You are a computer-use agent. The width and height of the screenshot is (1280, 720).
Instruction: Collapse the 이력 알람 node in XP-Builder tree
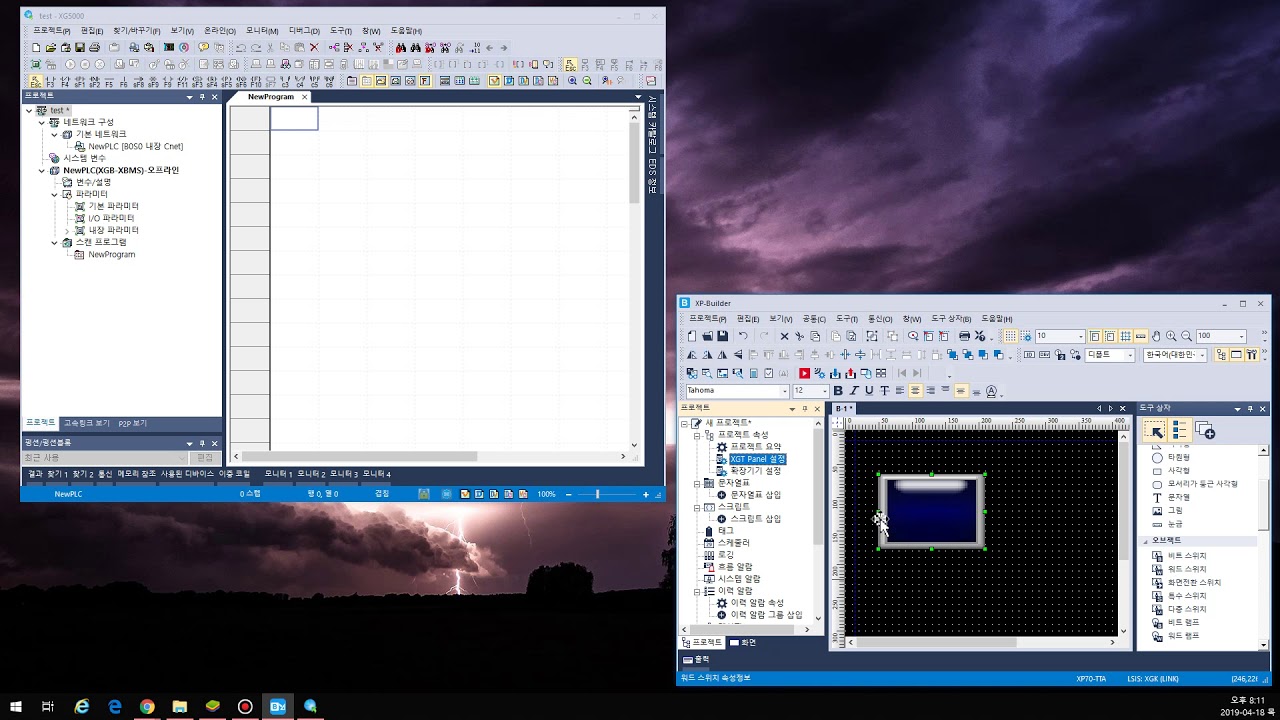coord(697,591)
